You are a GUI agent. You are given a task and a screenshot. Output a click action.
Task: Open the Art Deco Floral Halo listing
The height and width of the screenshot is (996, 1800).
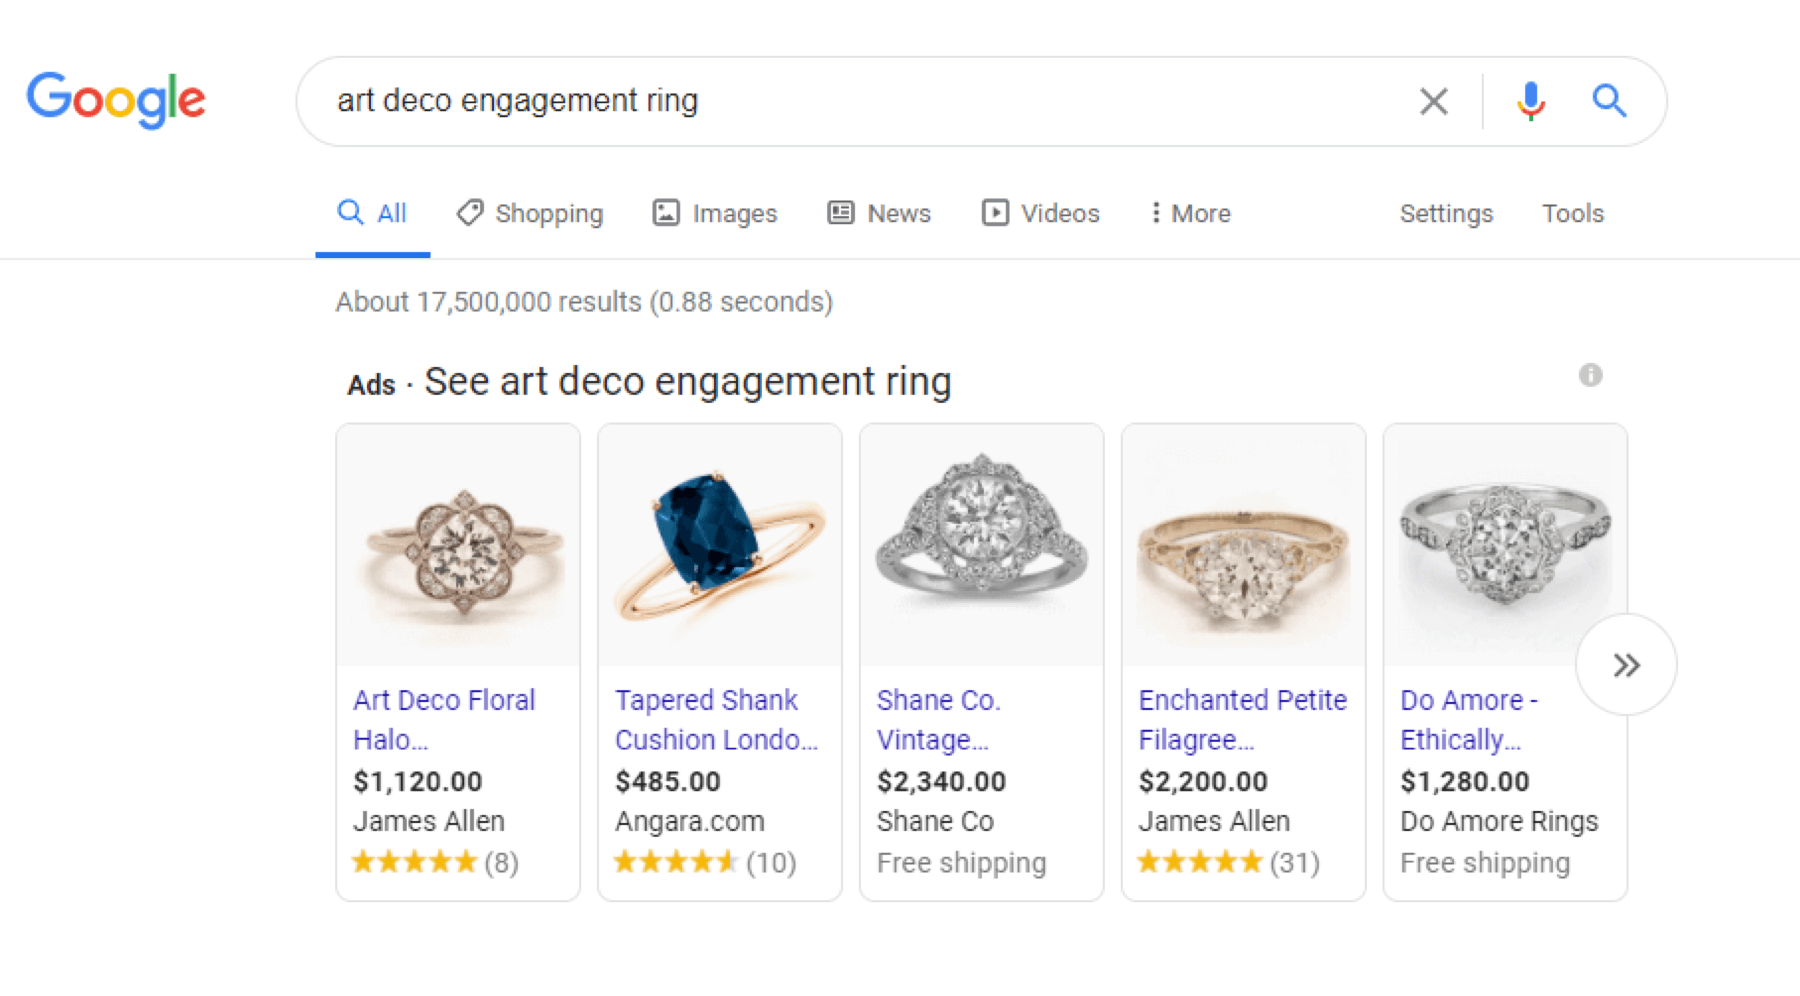coord(444,719)
